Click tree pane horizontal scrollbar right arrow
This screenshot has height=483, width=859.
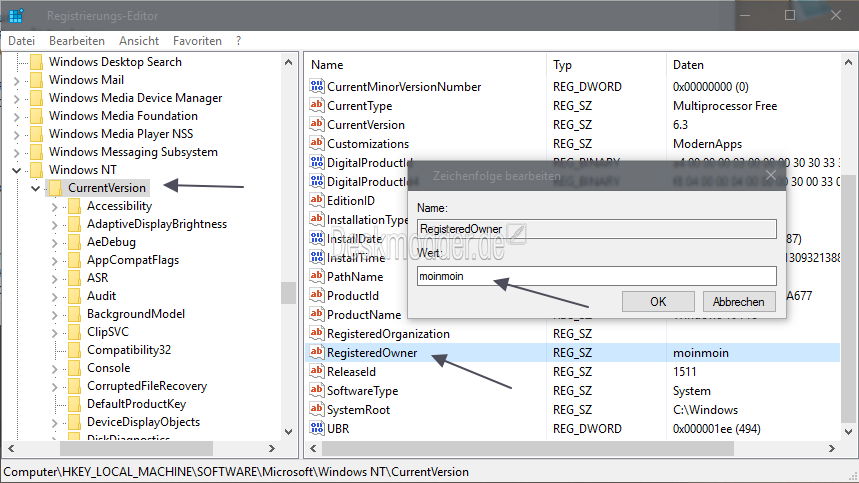[271, 448]
